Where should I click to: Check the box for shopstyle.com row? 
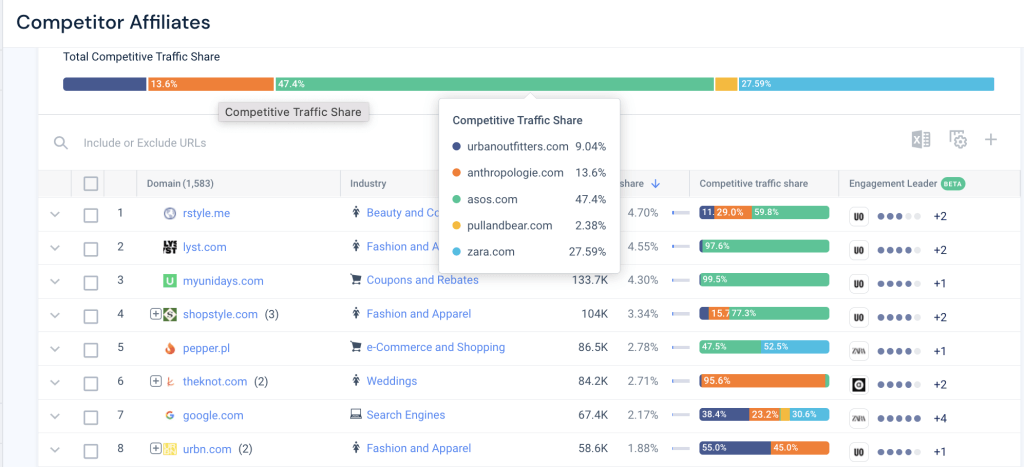pos(91,316)
